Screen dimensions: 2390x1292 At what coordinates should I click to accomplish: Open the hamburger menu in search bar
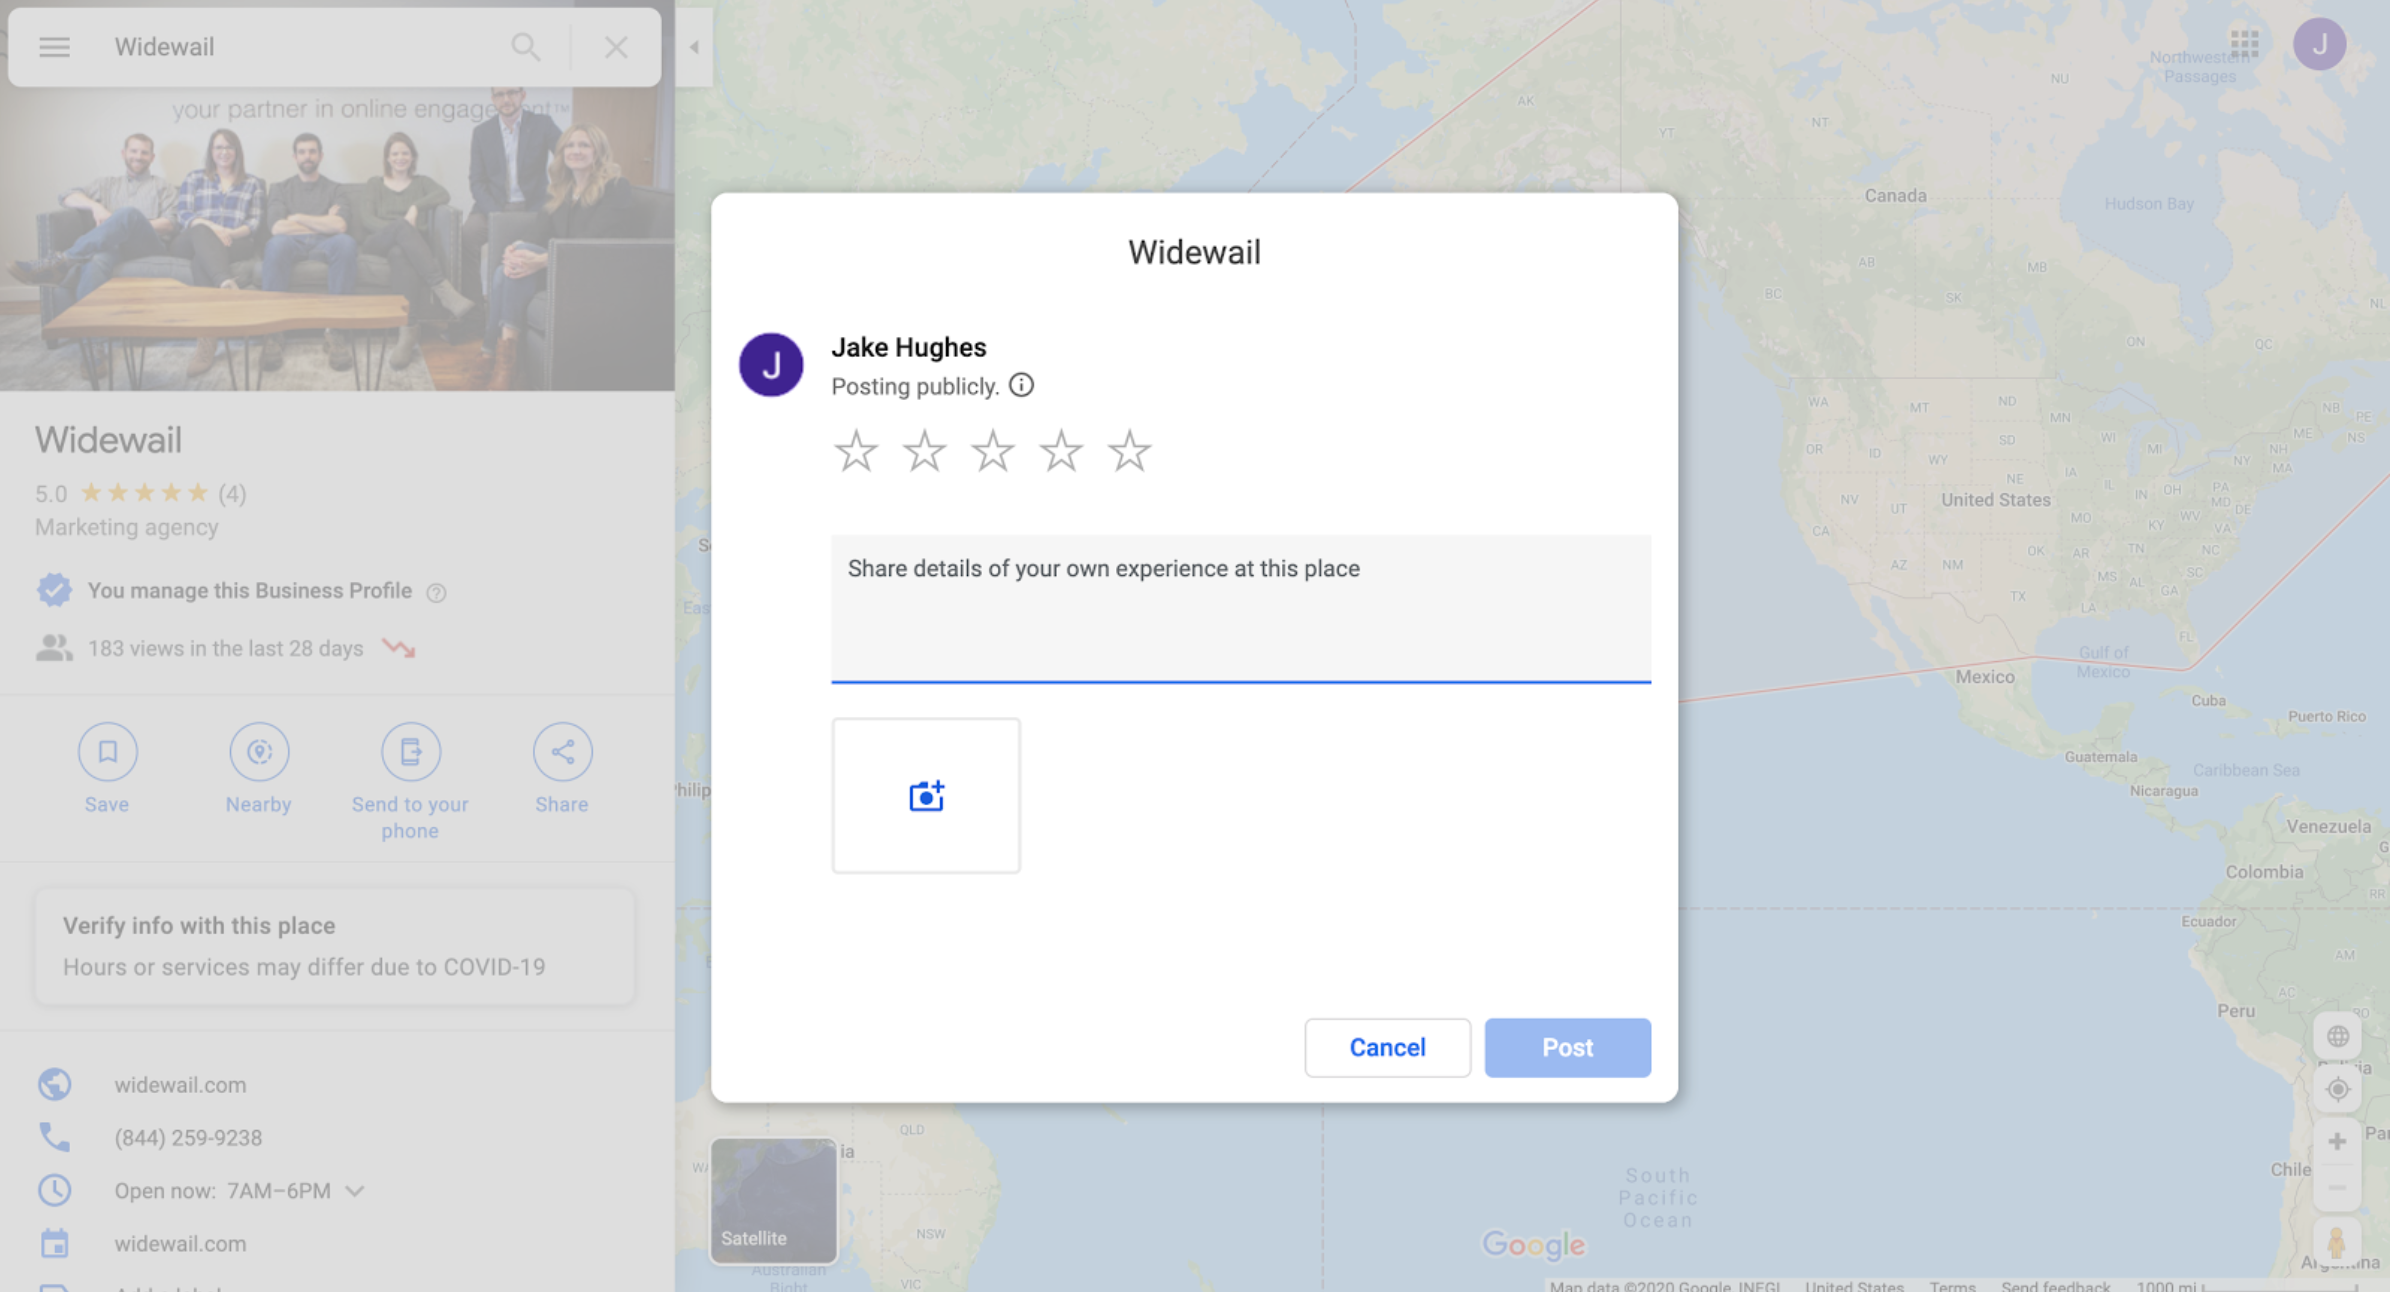(x=54, y=47)
